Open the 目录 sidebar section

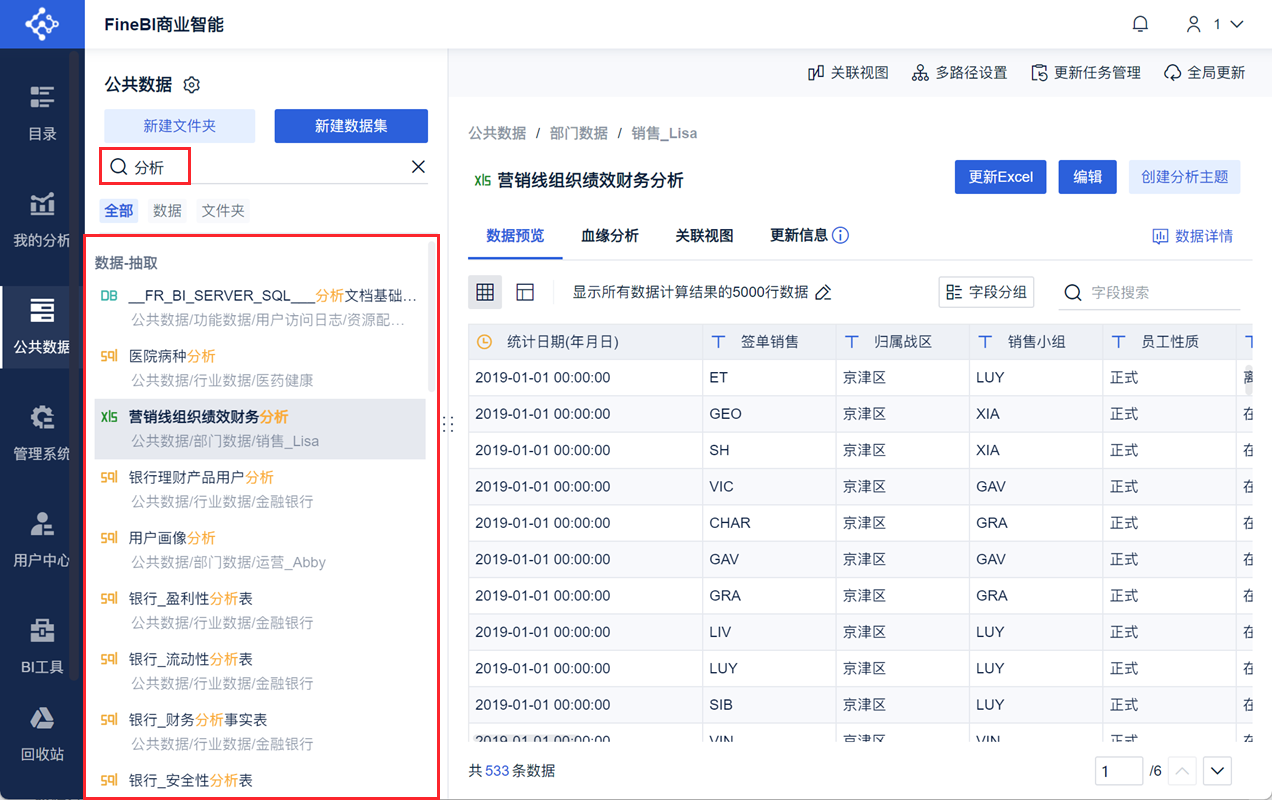pos(42,113)
